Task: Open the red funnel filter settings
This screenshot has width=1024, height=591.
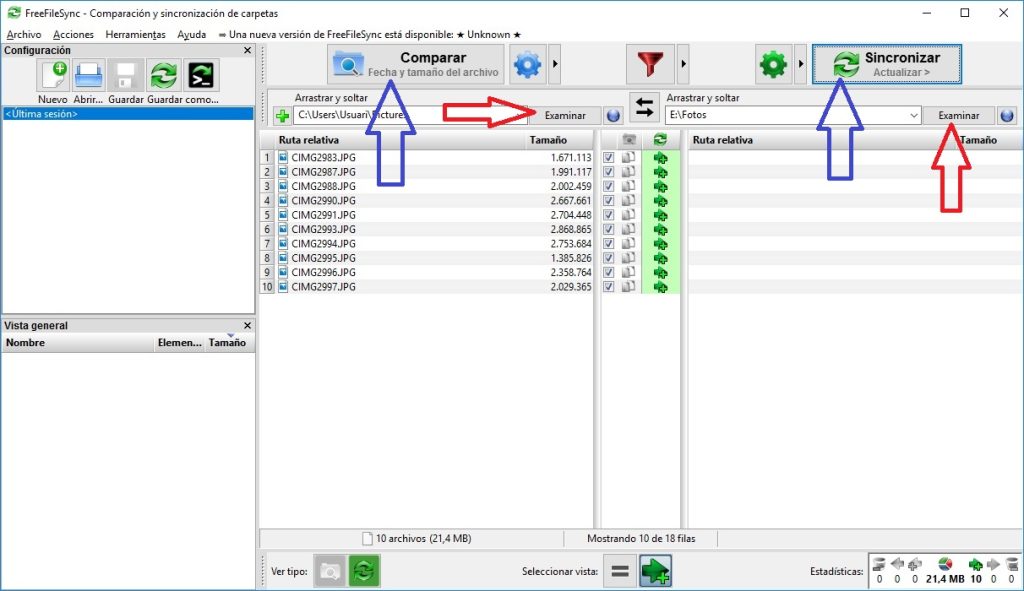Action: point(650,64)
